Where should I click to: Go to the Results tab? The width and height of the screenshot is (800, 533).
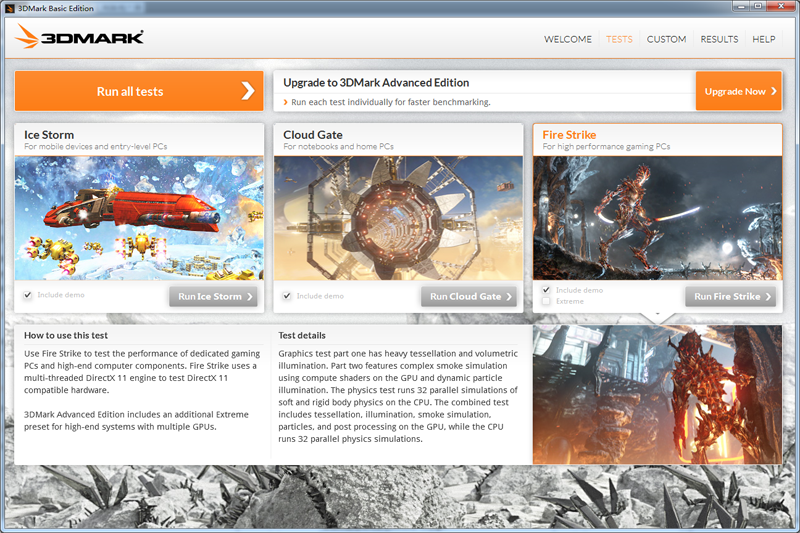(719, 40)
